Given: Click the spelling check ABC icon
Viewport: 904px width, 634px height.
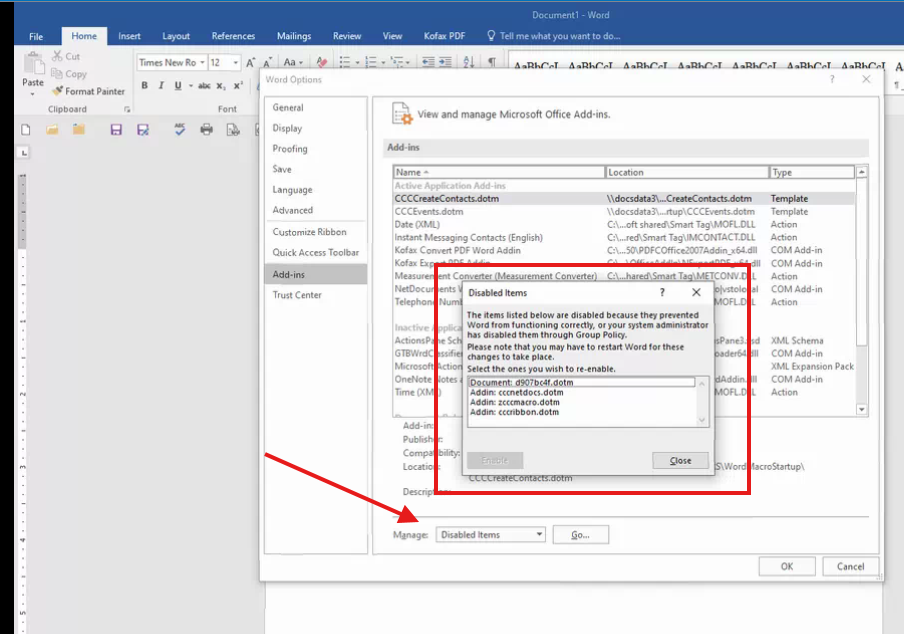Looking at the screenshot, I should tap(180, 129).
